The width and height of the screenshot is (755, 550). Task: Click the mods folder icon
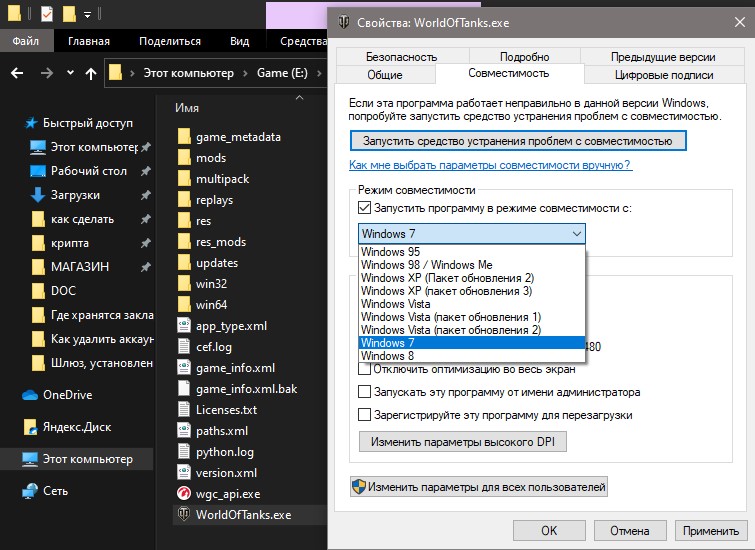[x=184, y=157]
